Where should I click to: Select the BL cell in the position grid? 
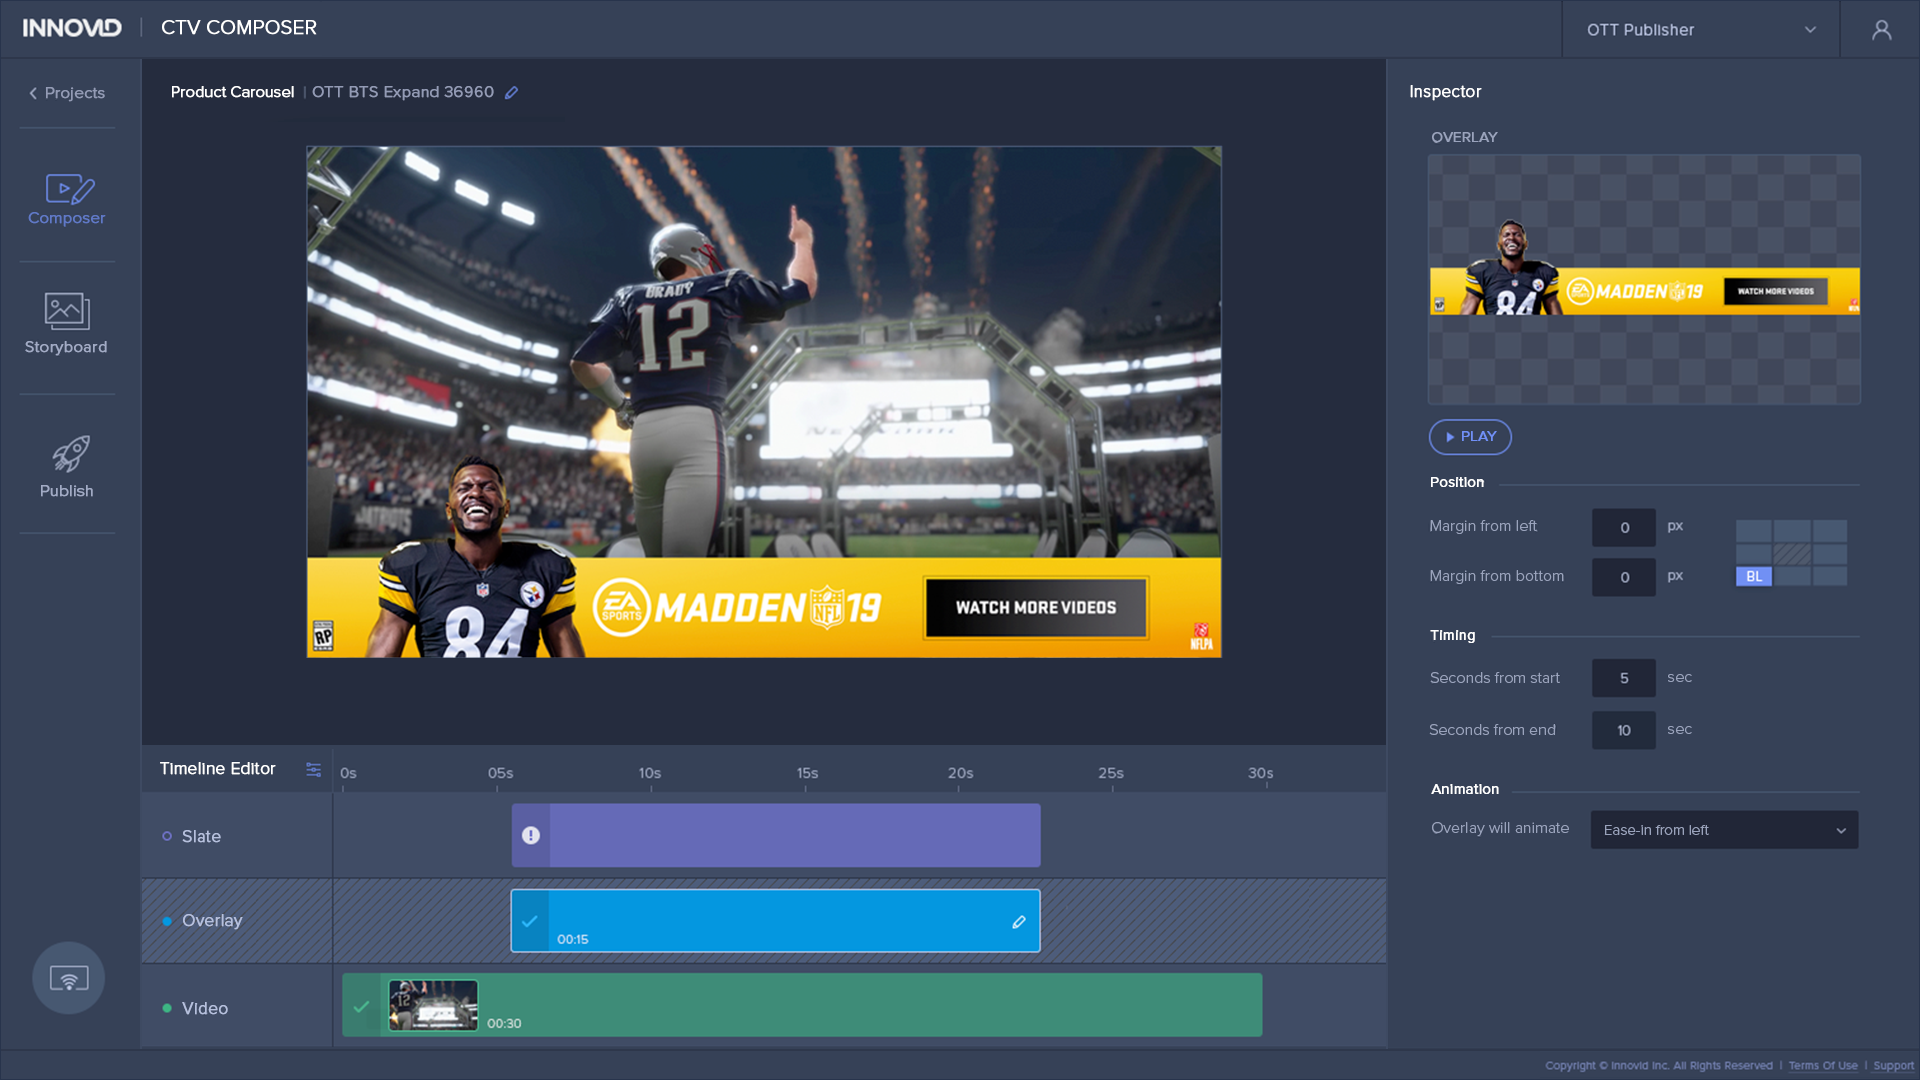1753,577
